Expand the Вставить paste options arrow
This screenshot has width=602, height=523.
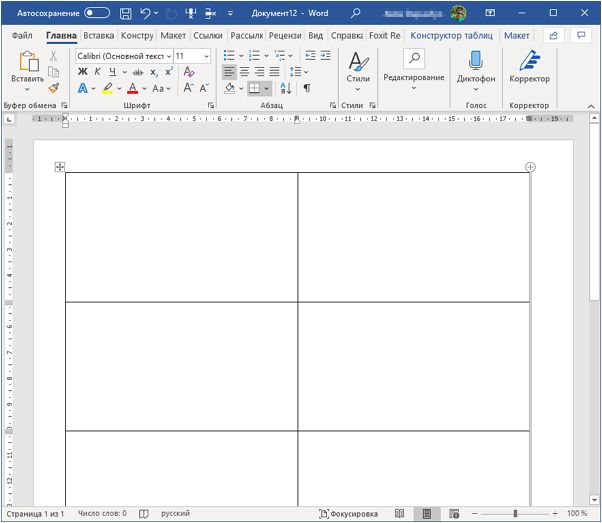(x=27, y=89)
